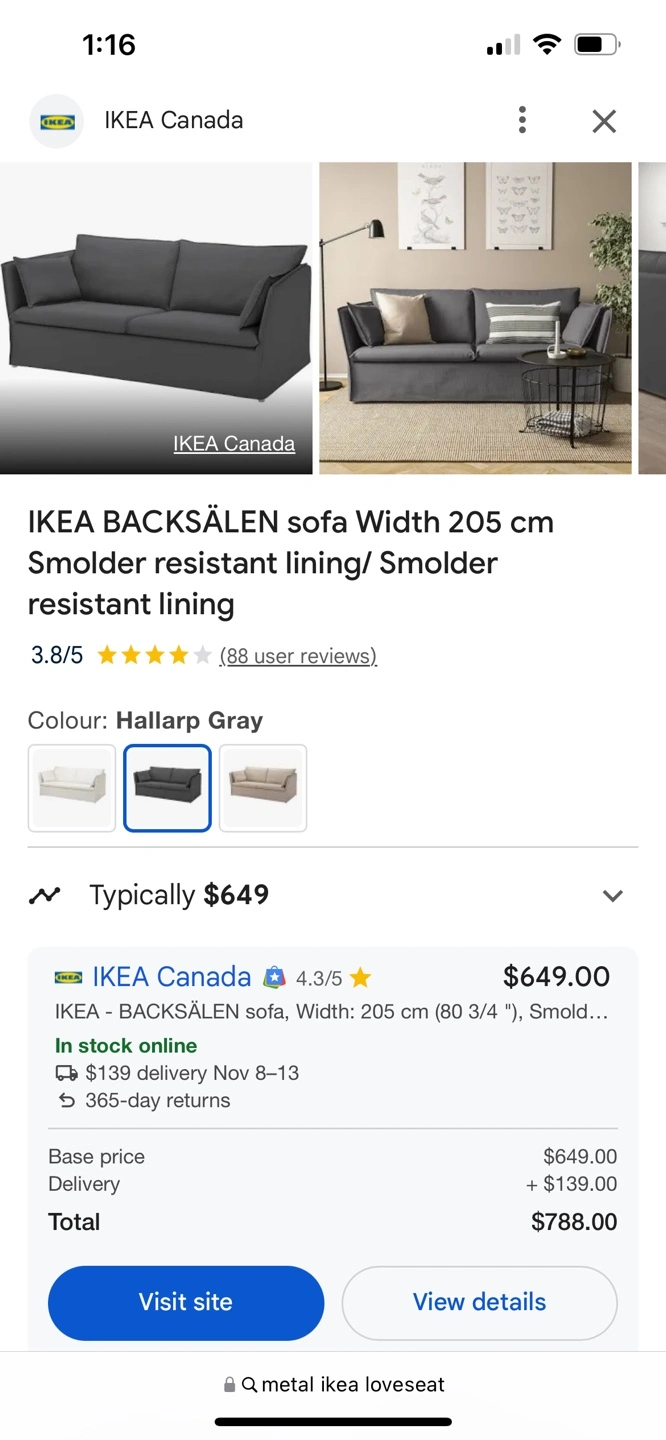The height and width of the screenshot is (1440, 666).
Task: Tap the IKEA logo avatar in header
Action: pos(57,122)
